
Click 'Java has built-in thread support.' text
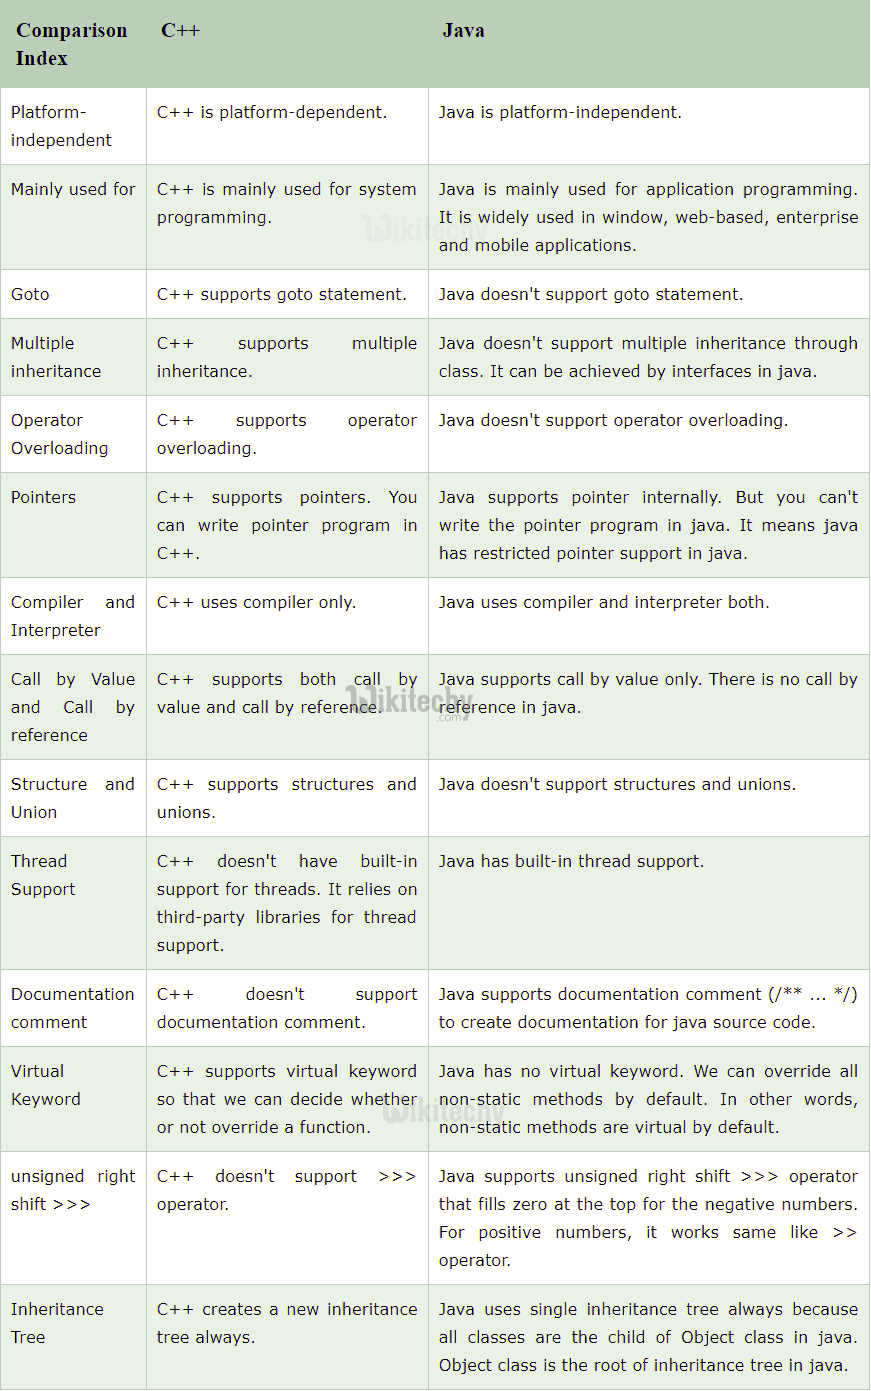(x=571, y=861)
